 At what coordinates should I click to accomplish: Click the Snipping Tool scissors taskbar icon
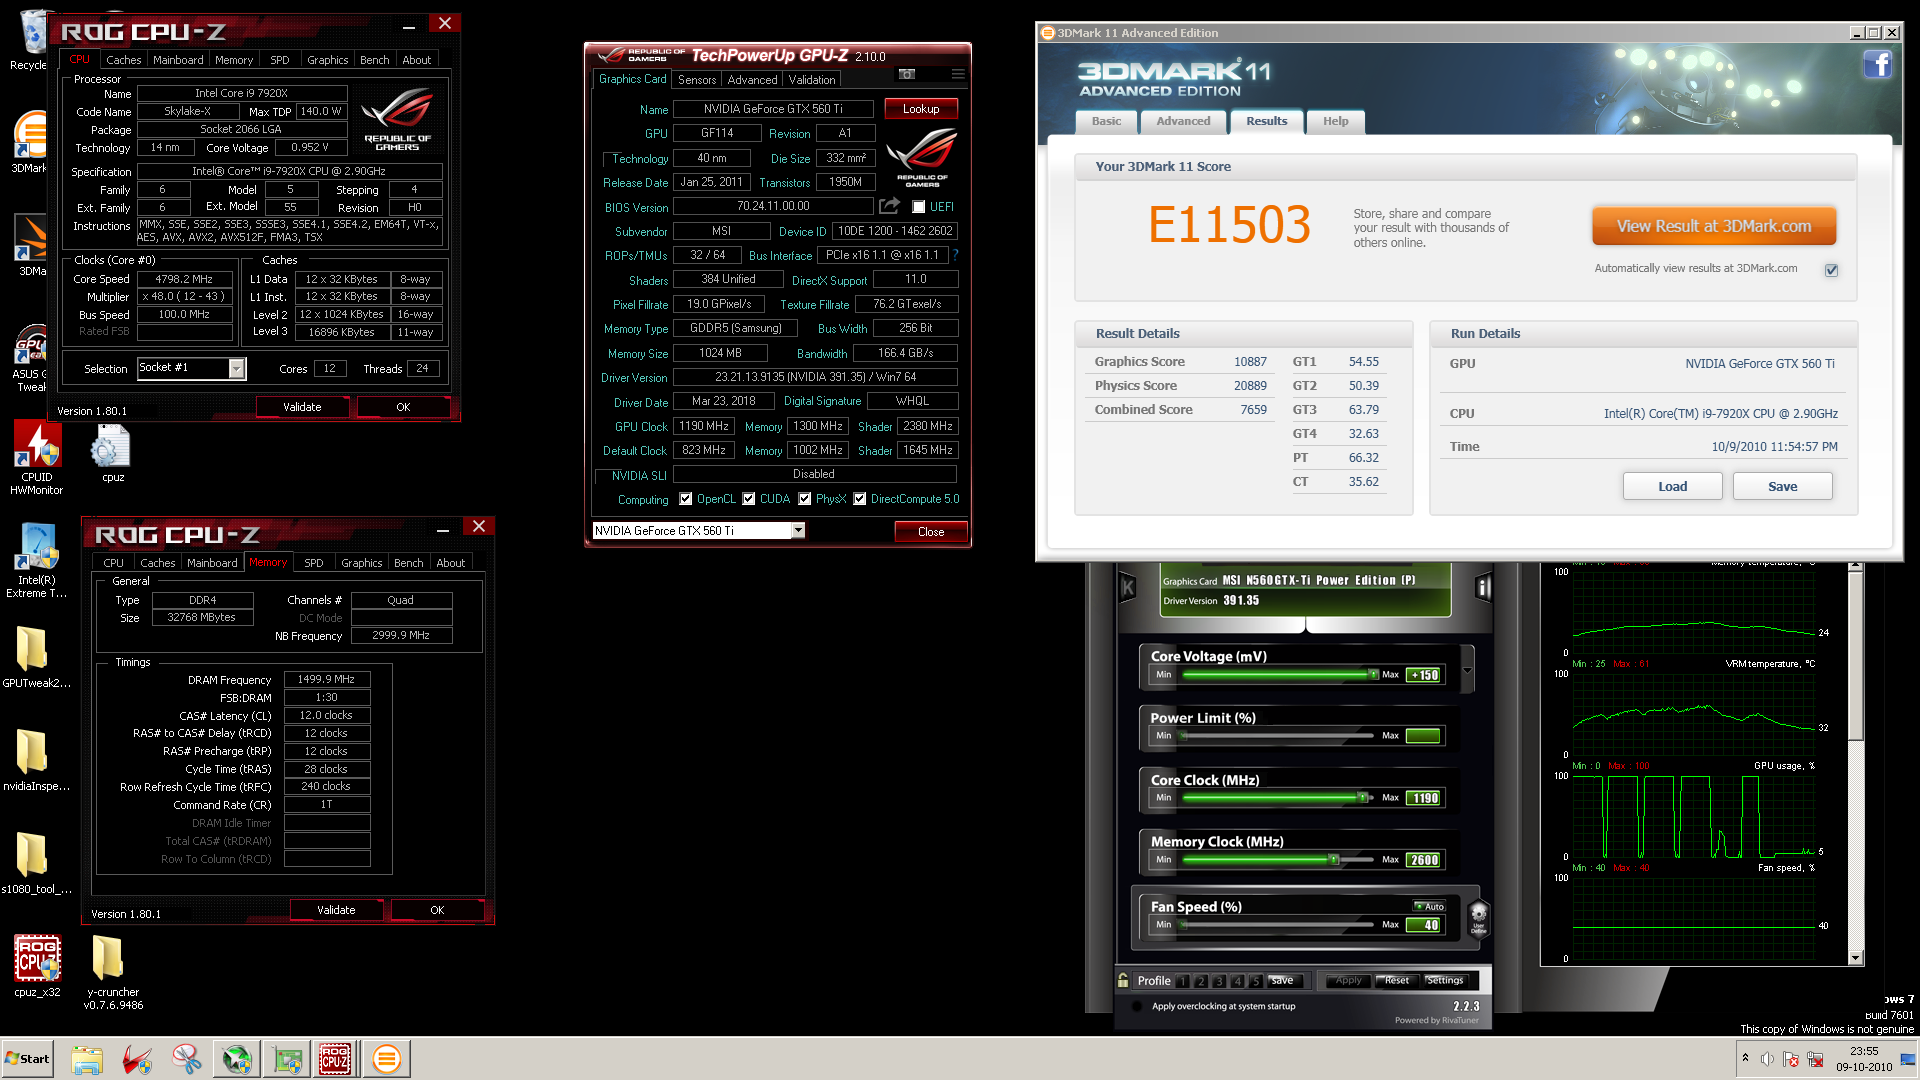[x=186, y=1059]
